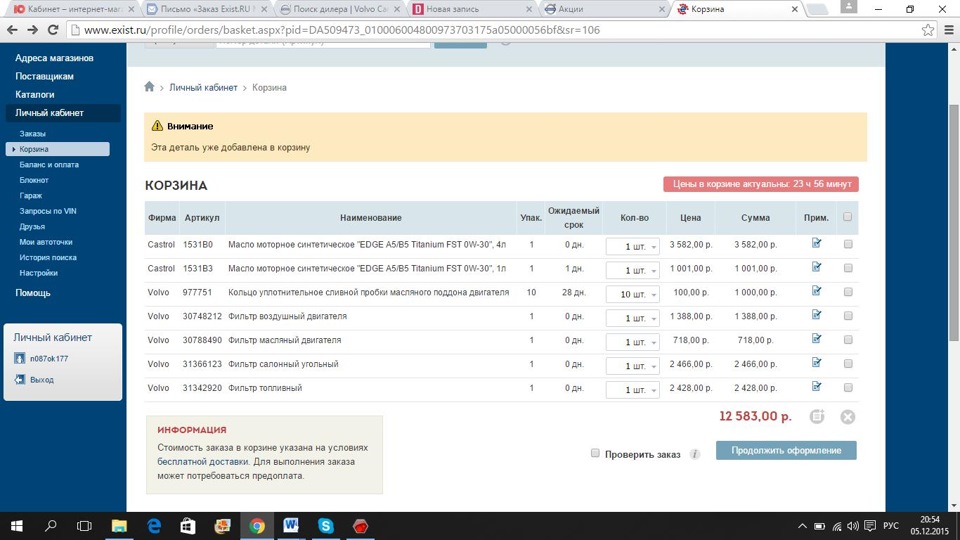The height and width of the screenshot is (540, 960).
Task: Open quantity dropdown for Фильтр топливный
Action: (x=632, y=389)
